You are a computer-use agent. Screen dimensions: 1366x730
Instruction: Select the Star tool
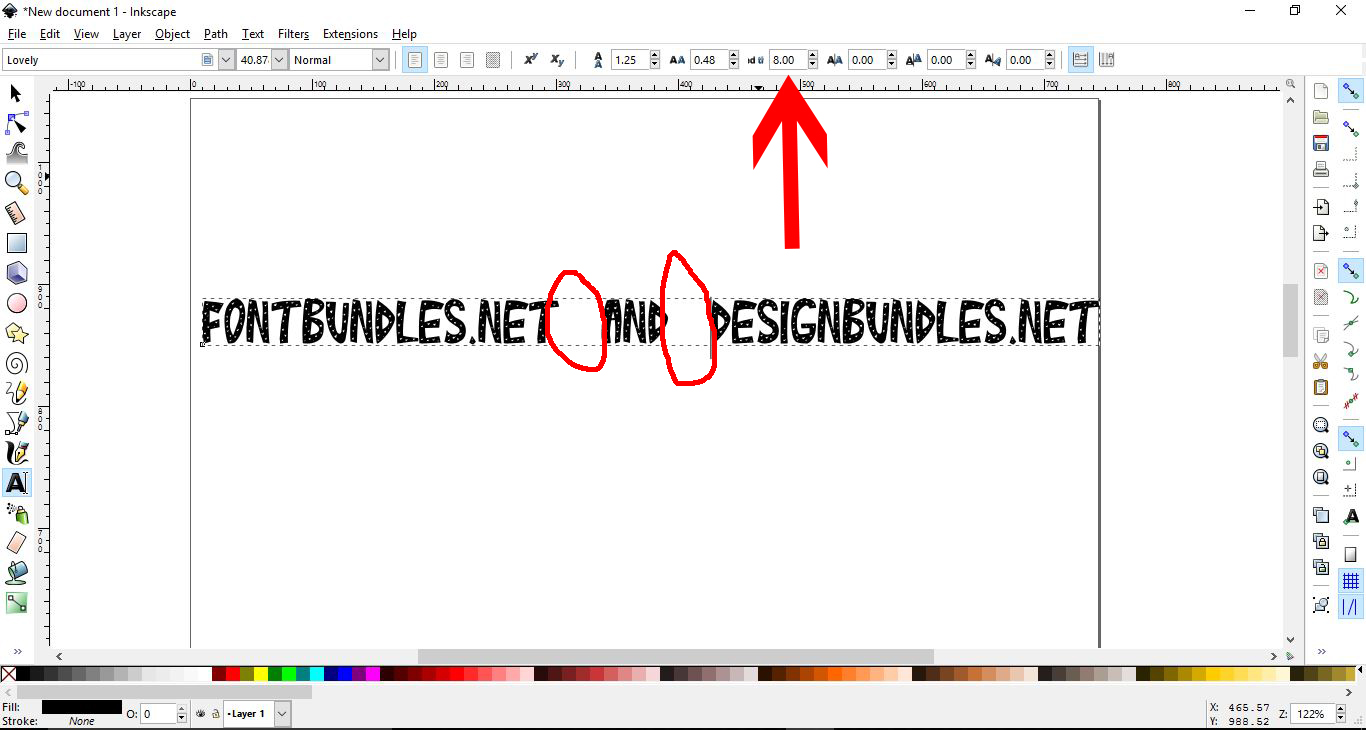[16, 333]
